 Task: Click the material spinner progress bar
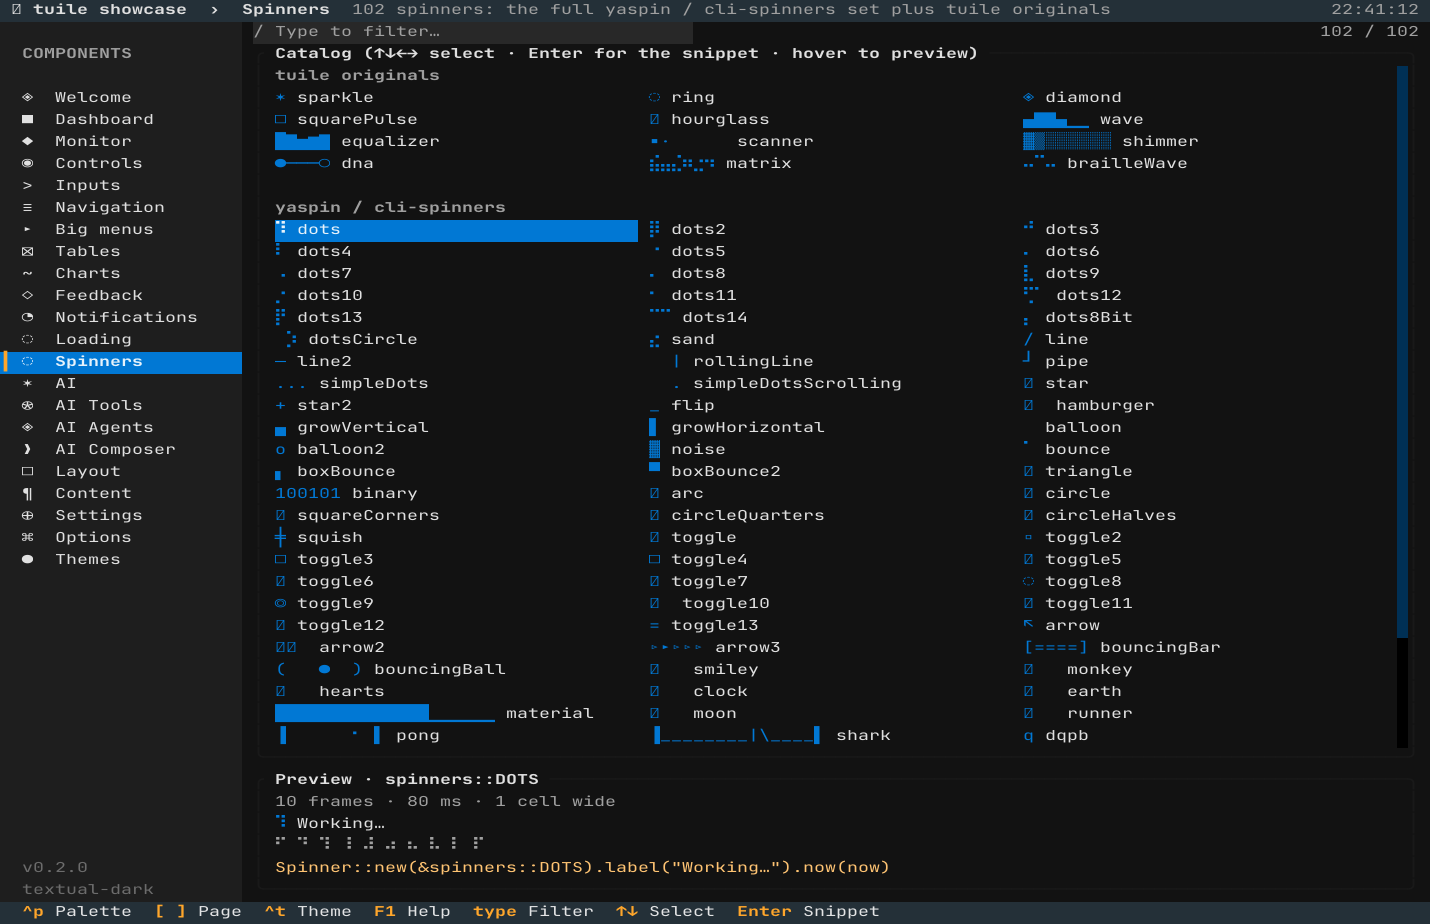coord(385,713)
